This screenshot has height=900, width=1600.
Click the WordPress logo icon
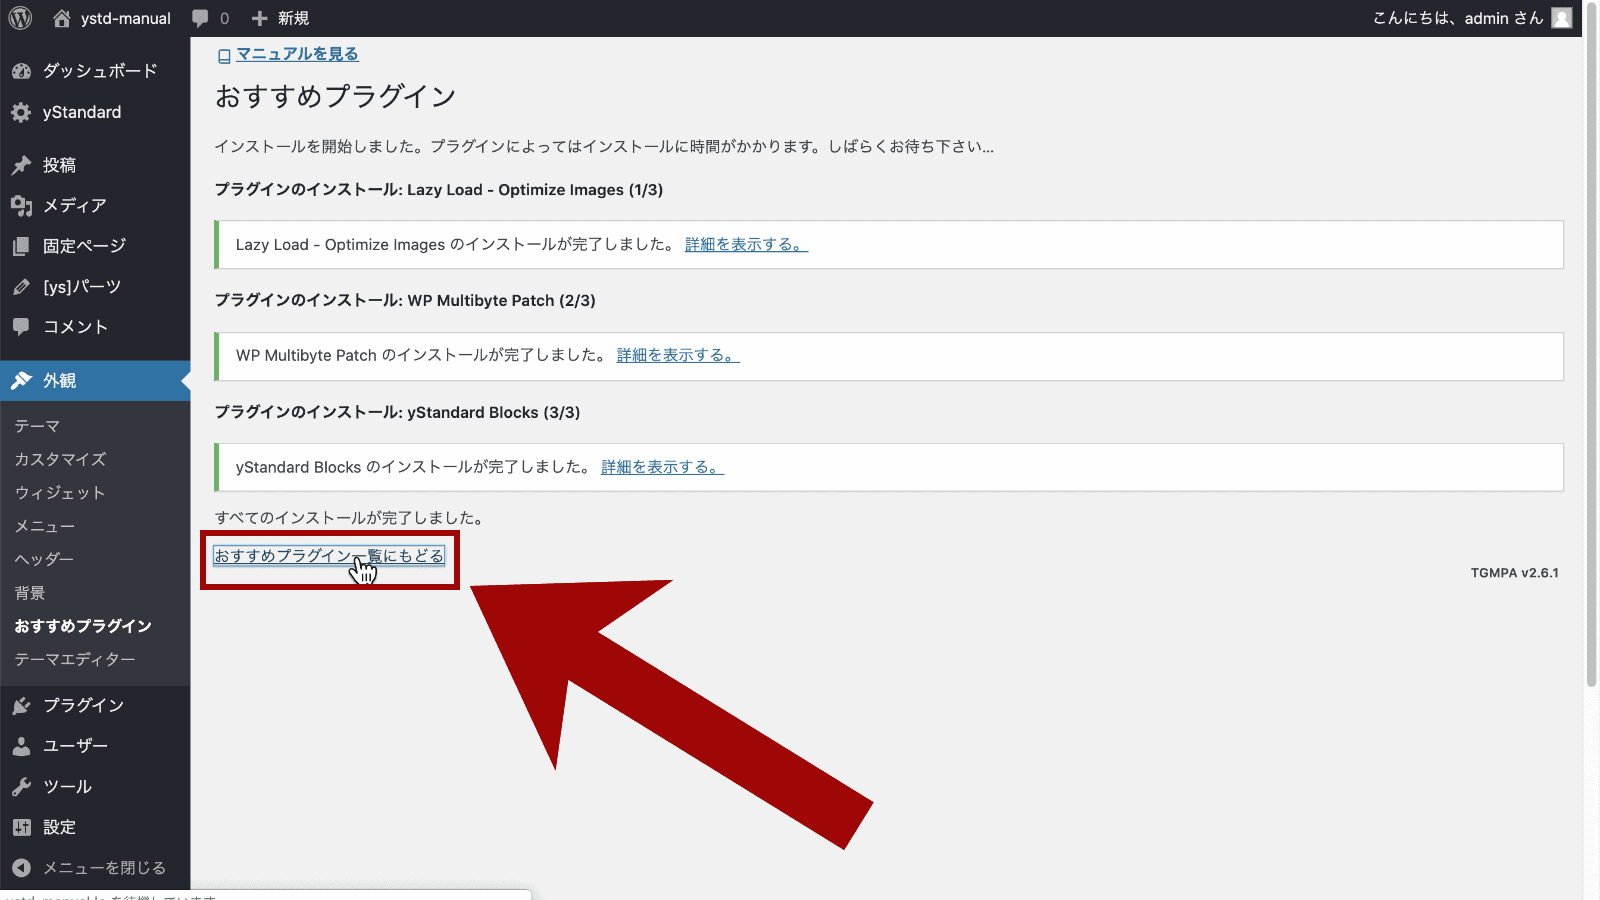pos(20,18)
